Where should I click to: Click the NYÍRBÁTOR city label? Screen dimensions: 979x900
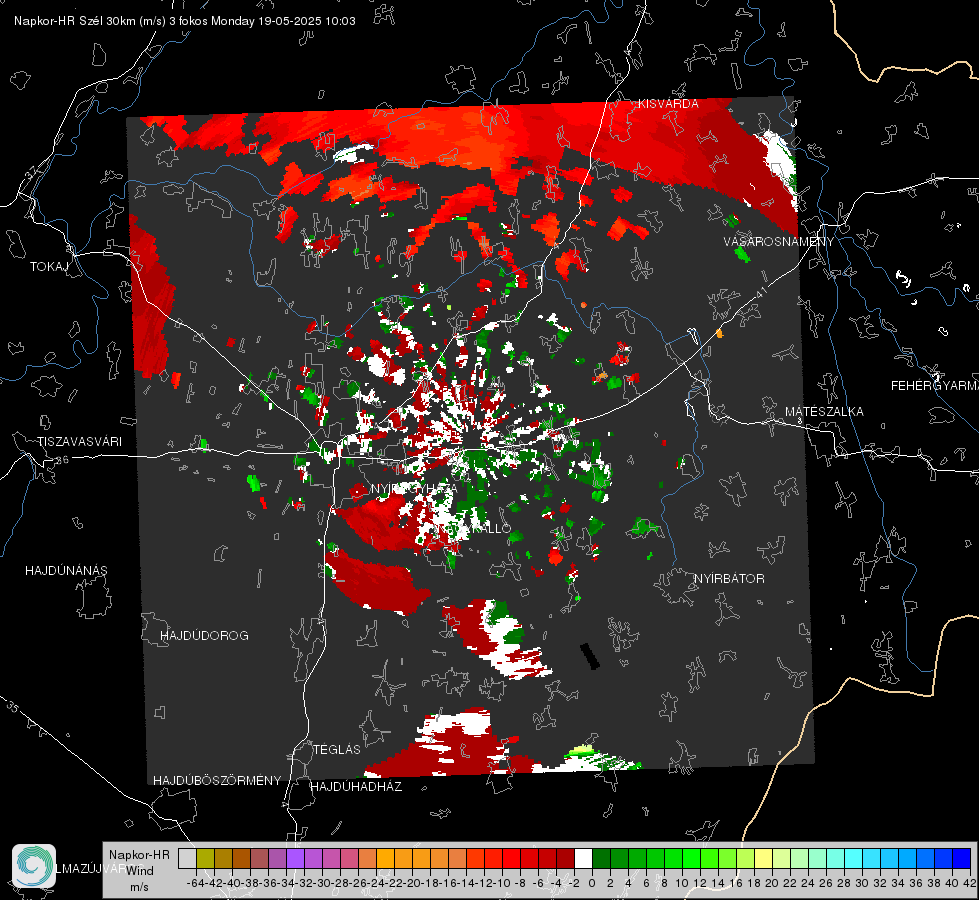coord(729,578)
